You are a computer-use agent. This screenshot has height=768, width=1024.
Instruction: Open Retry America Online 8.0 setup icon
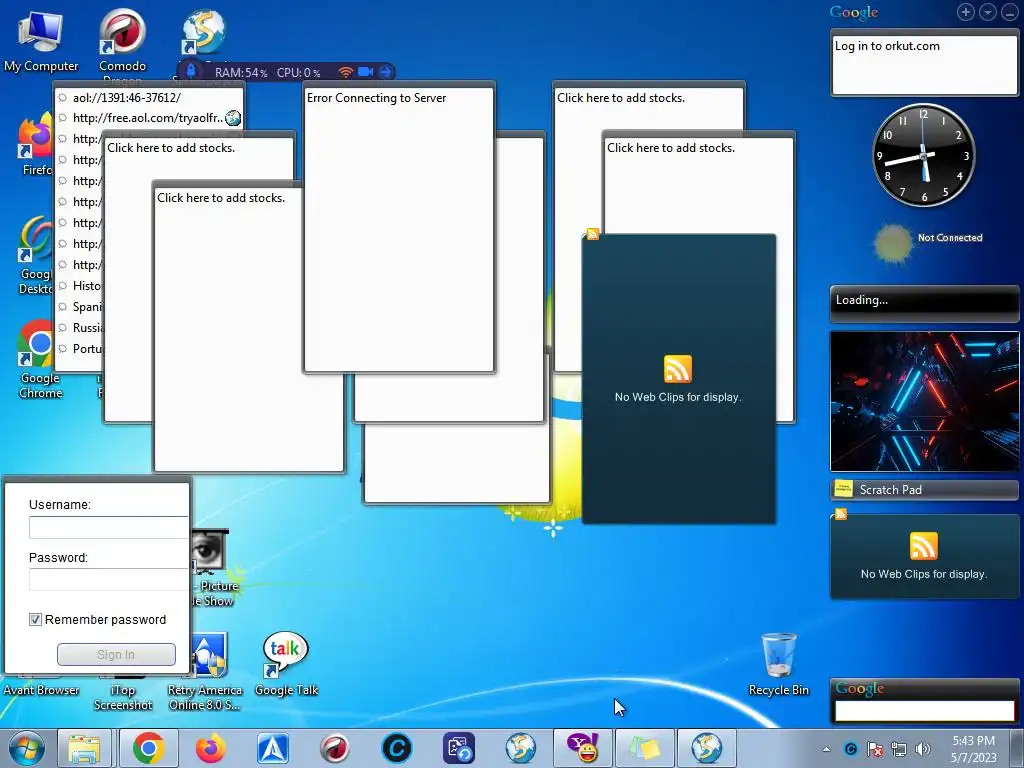click(204, 671)
